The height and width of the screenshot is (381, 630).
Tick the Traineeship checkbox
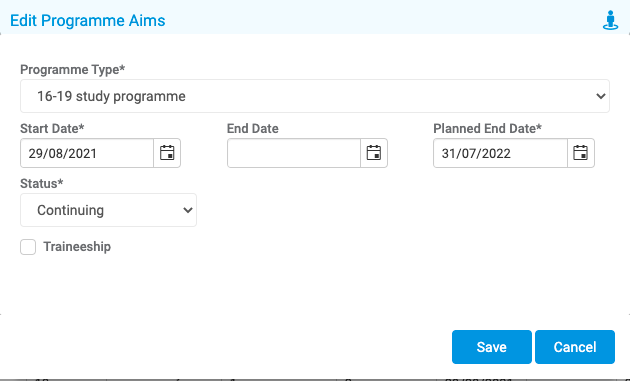pos(28,247)
